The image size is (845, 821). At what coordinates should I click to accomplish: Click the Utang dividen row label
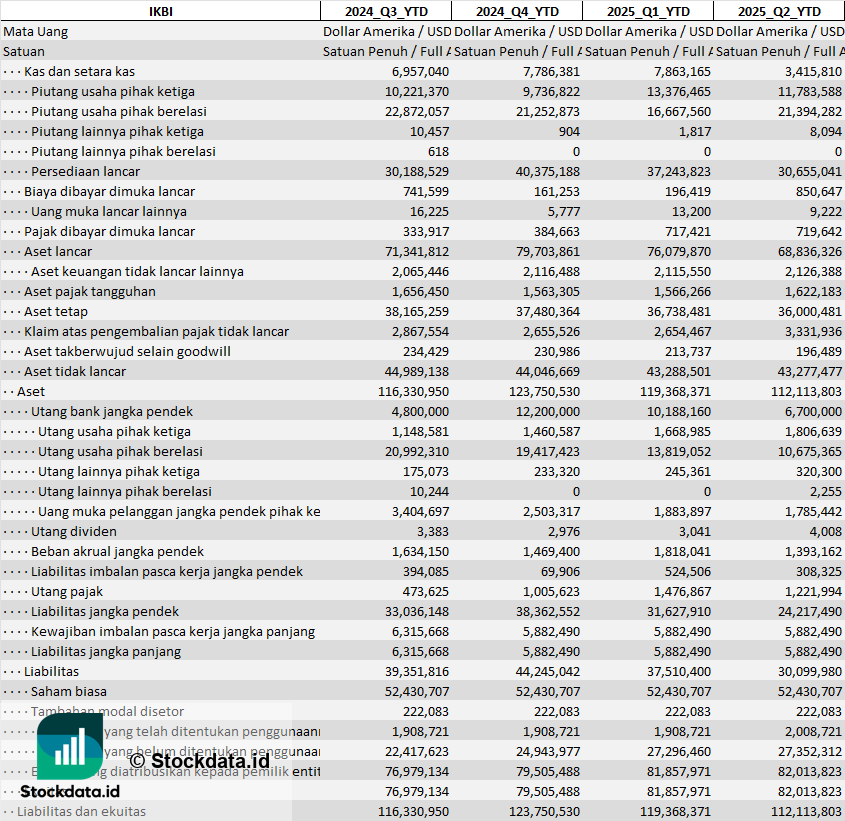click(73, 531)
